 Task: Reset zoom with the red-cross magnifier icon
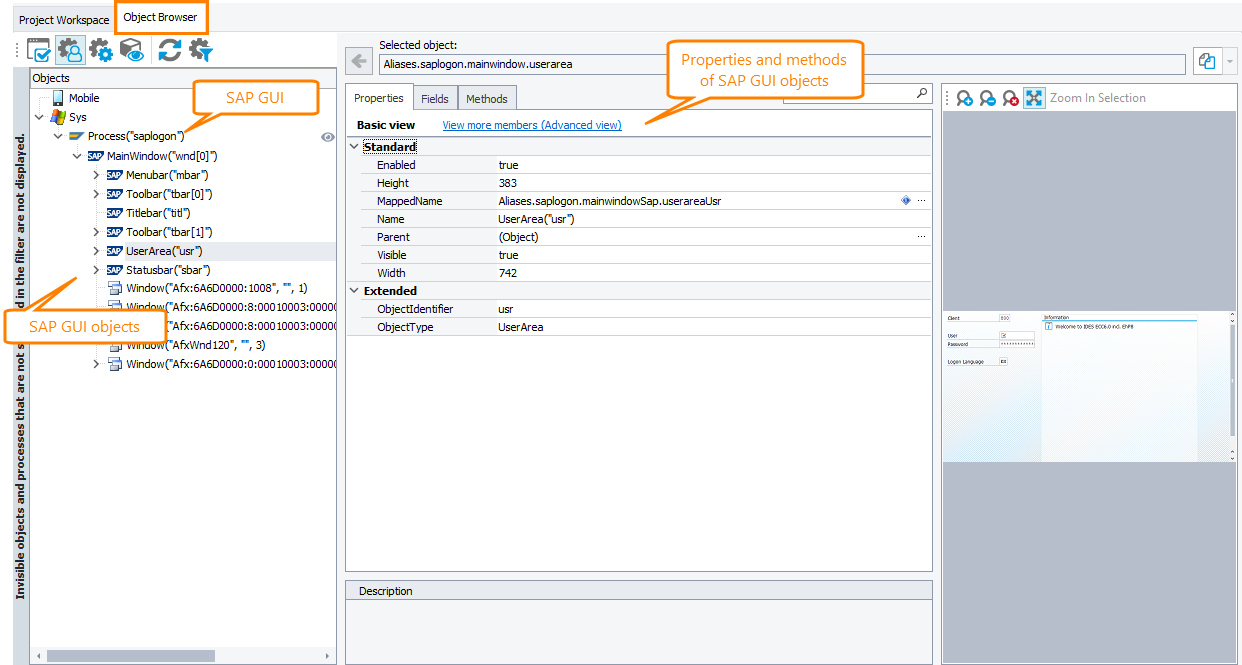[1009, 98]
